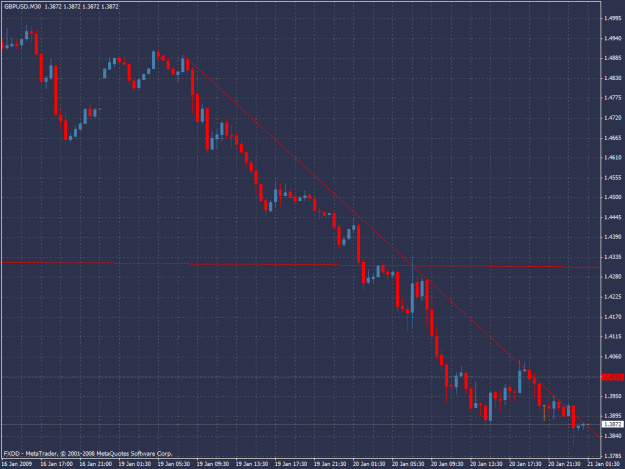Select the 1.4665 price axis label

pos(613,138)
